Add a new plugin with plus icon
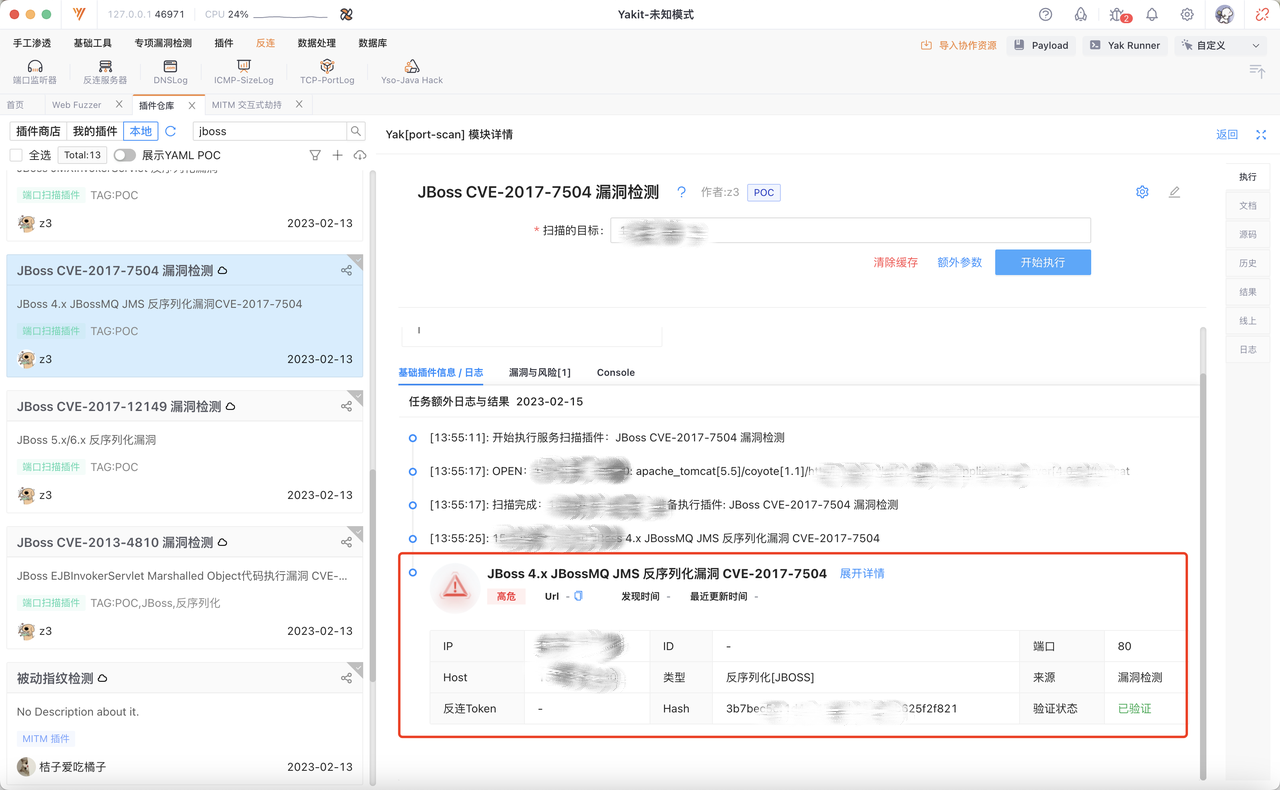Screen dimensions: 1280x790 [x=337, y=155]
